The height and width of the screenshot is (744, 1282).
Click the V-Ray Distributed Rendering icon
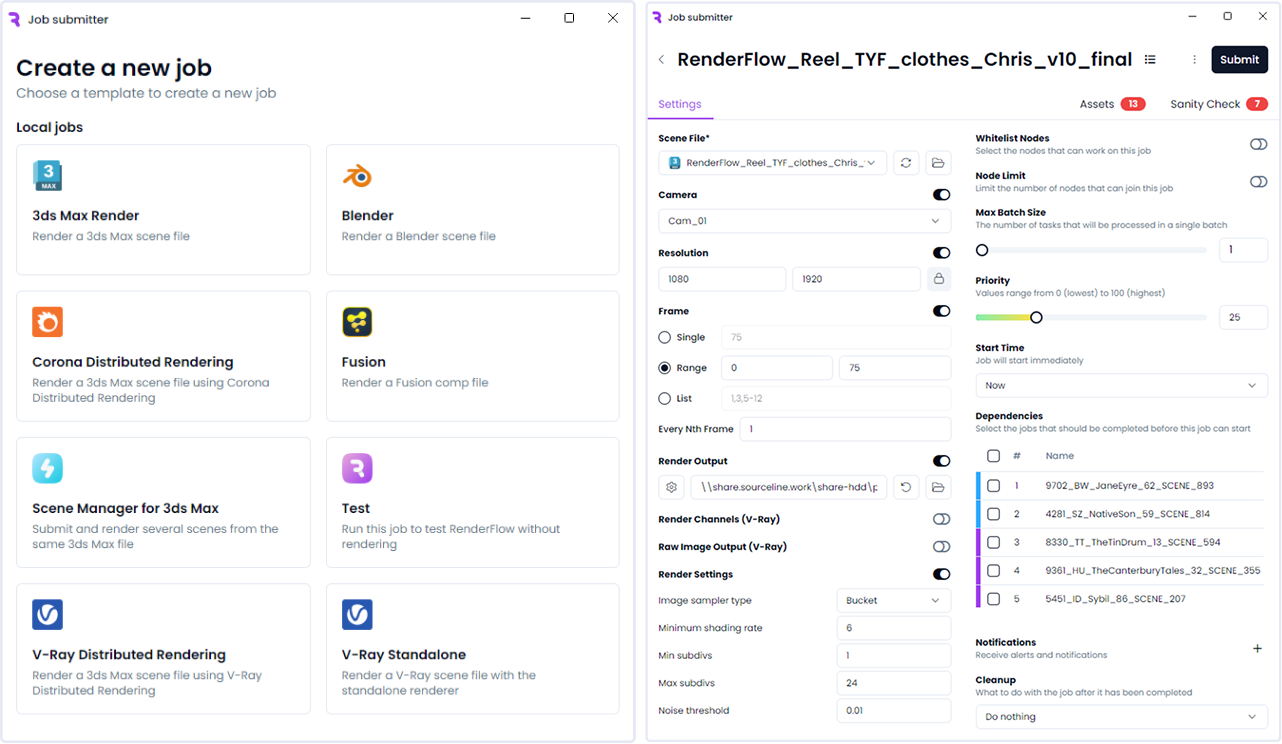pyautogui.click(x=48, y=614)
